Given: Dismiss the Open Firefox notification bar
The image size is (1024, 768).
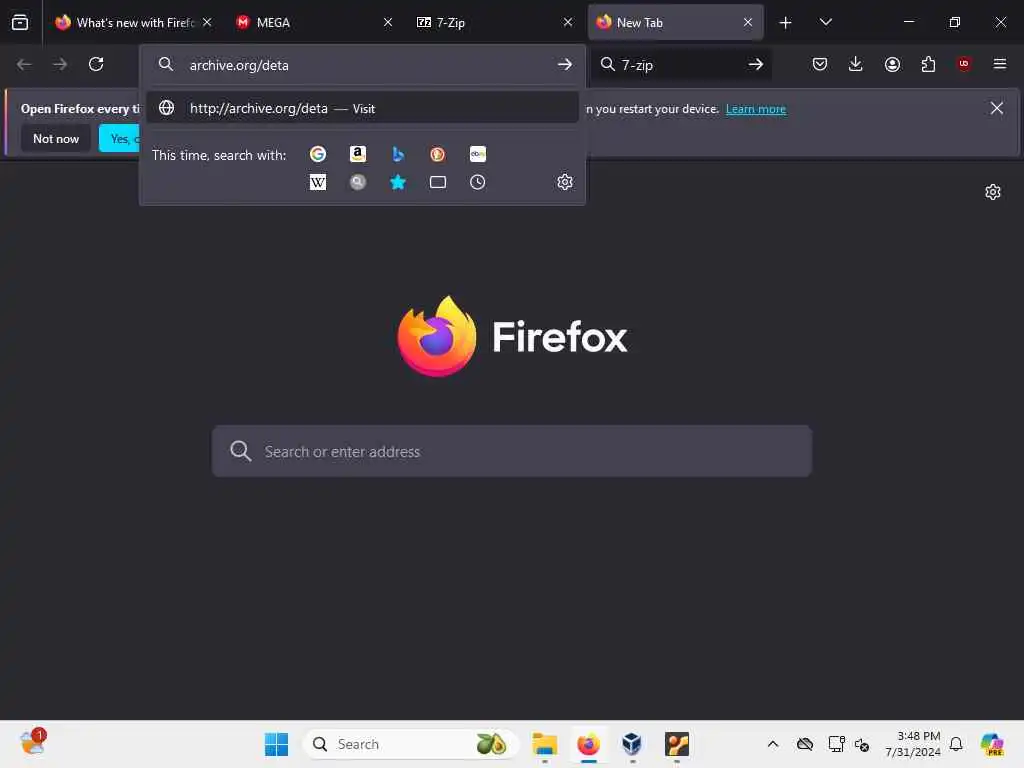Looking at the screenshot, I should pyautogui.click(x=997, y=108).
